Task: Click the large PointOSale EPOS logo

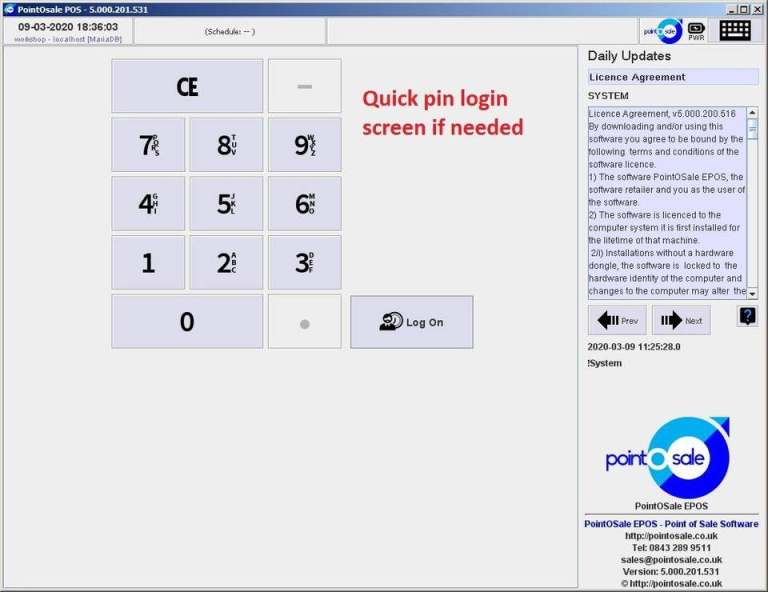Action: tap(667, 458)
